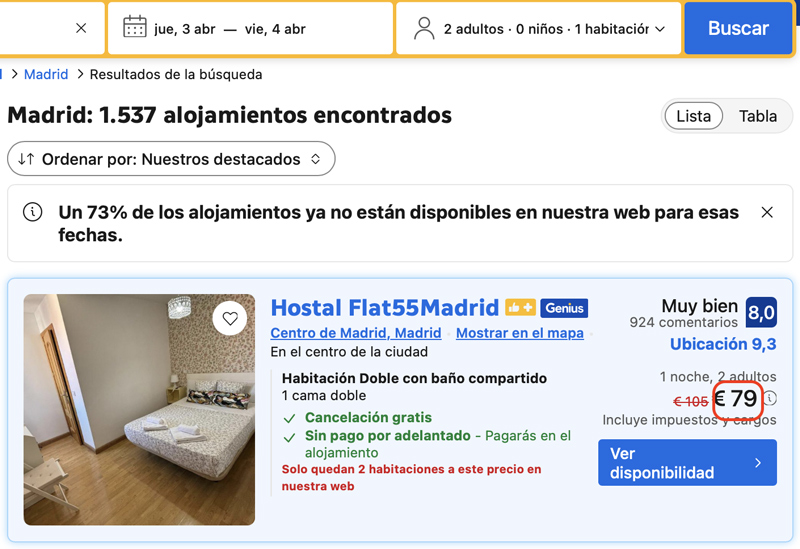Open the Centro de Madrid, Madrid link
Viewport: 800px width, 549px height.
click(x=356, y=333)
